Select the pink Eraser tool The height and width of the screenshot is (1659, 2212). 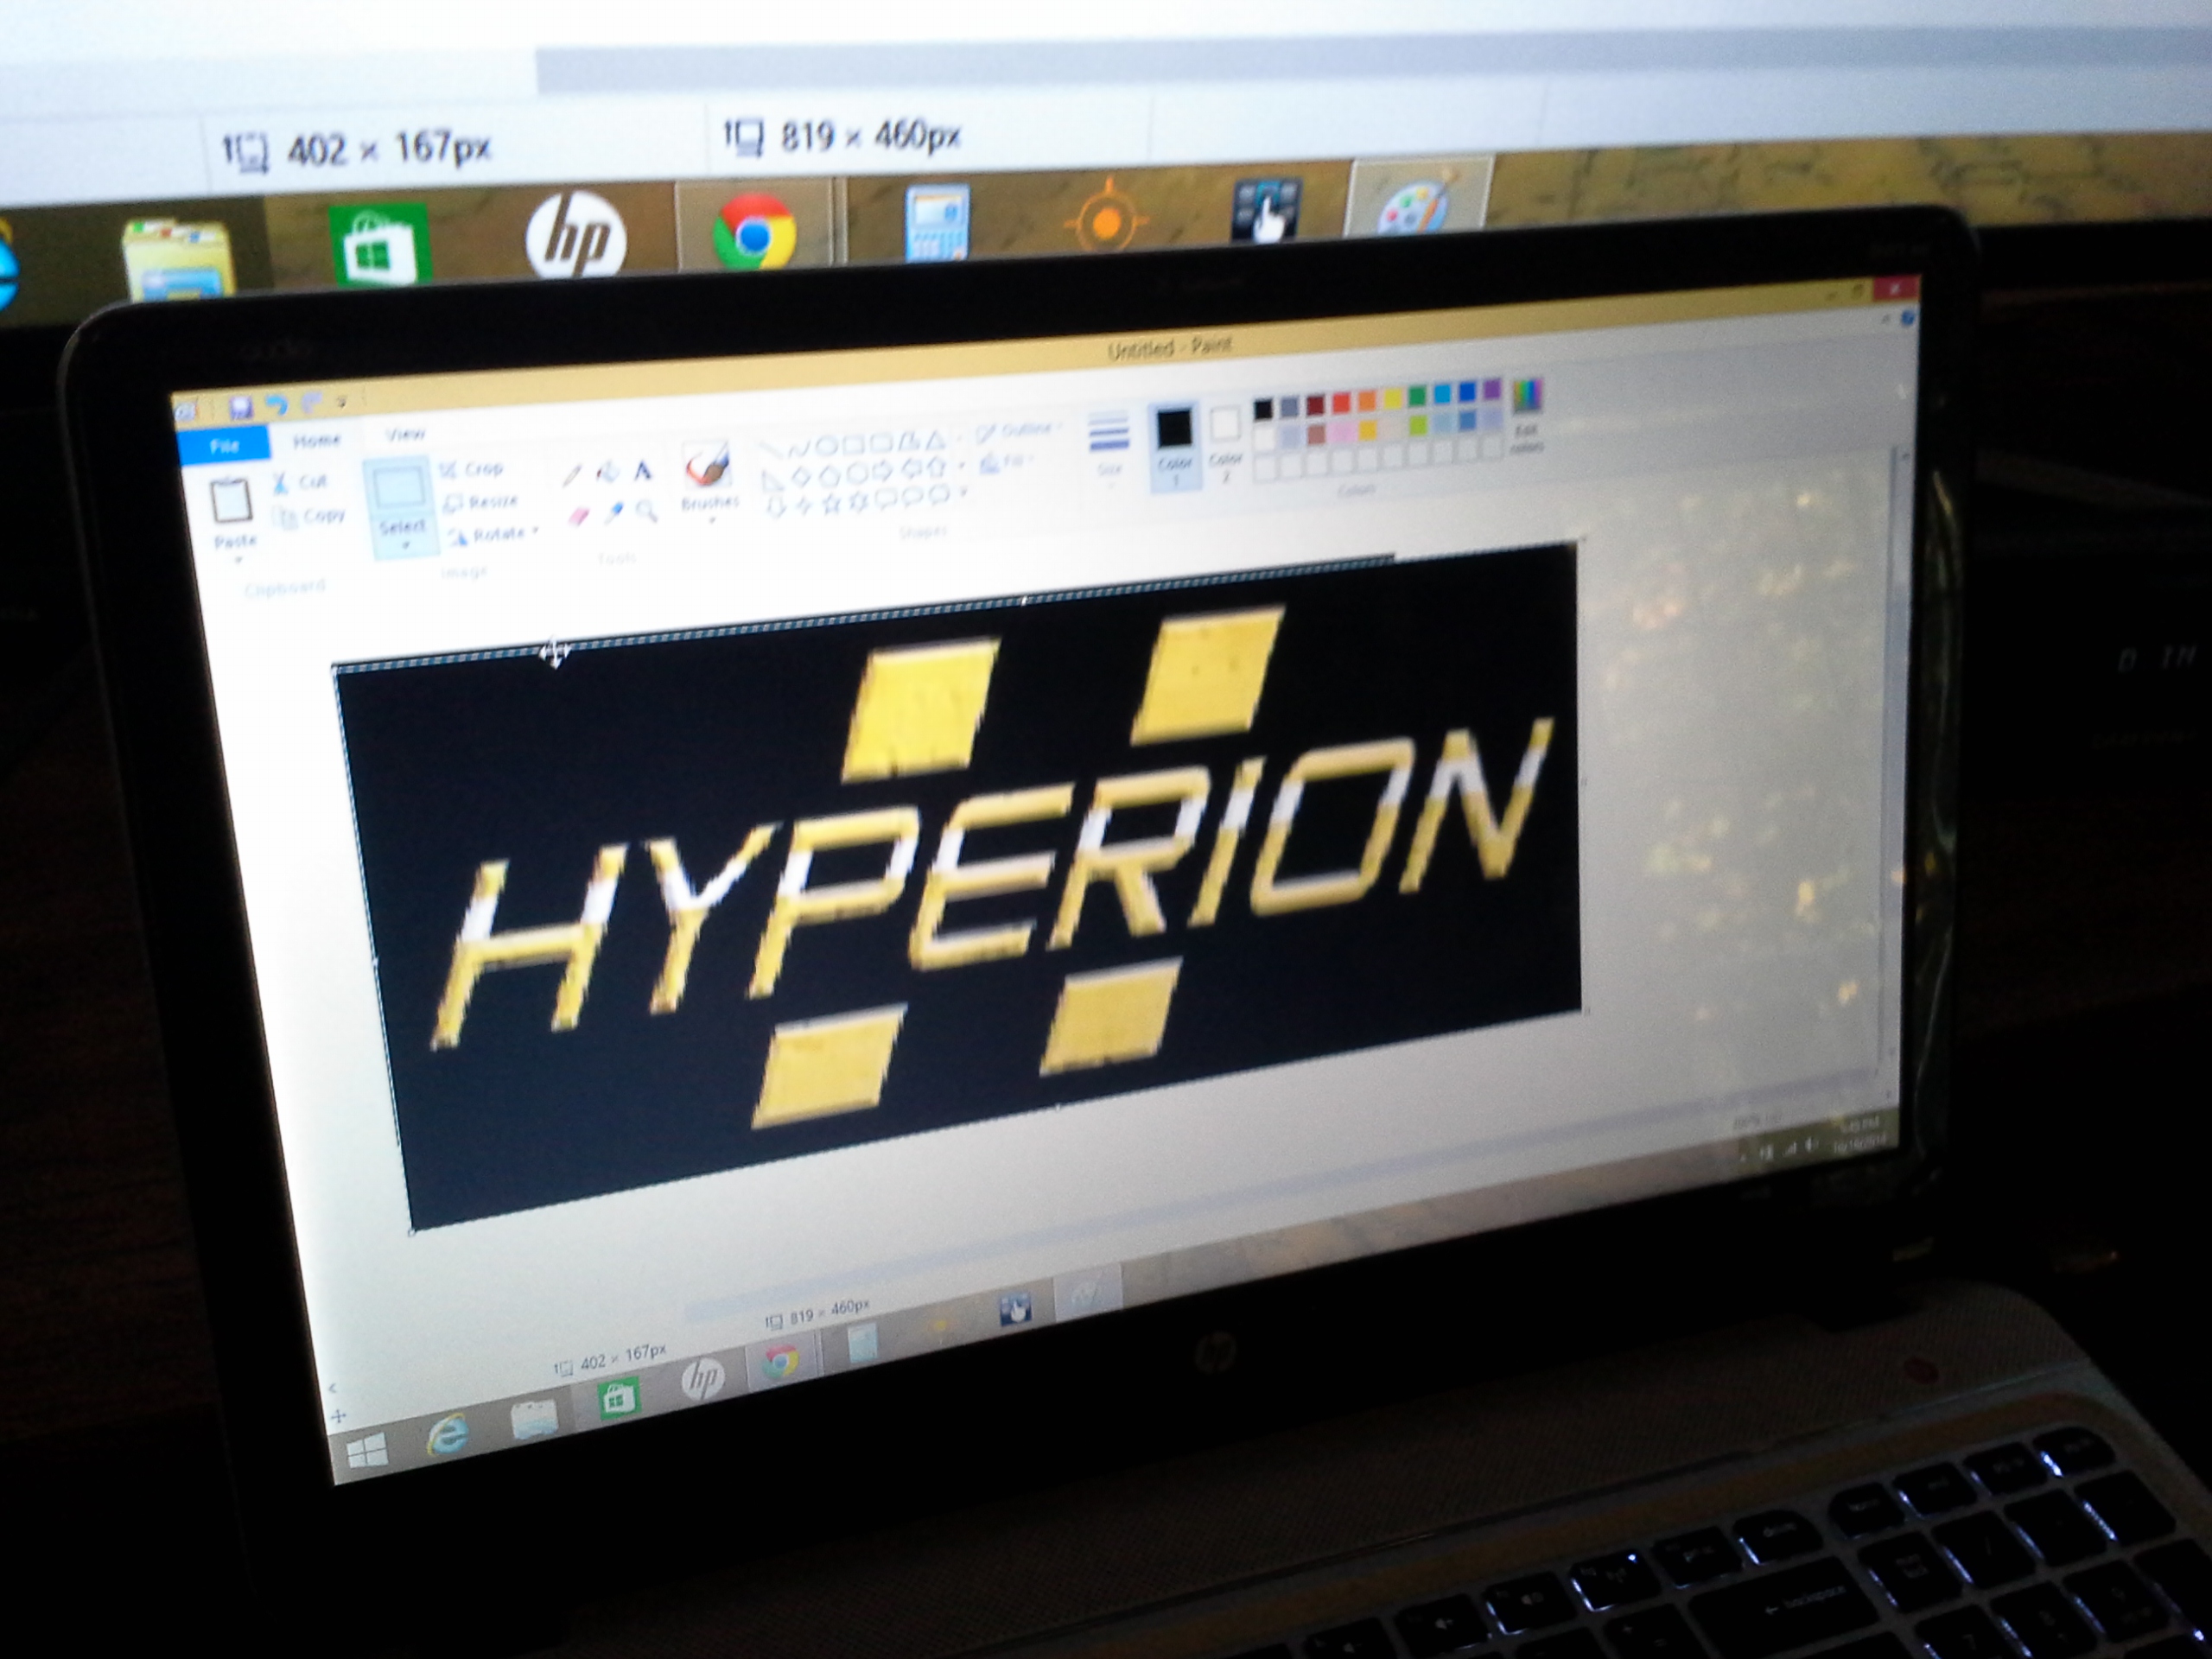click(579, 516)
